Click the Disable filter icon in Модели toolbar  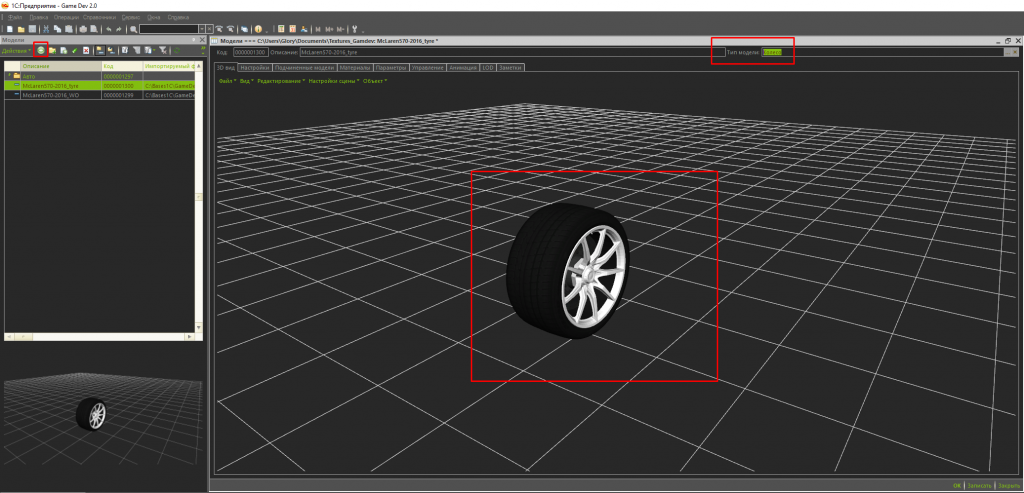[x=162, y=50]
